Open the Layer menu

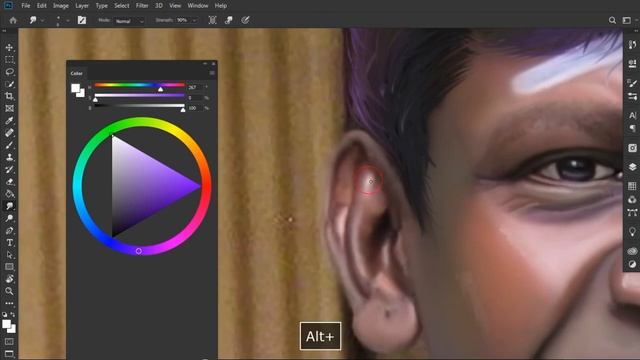(82, 6)
